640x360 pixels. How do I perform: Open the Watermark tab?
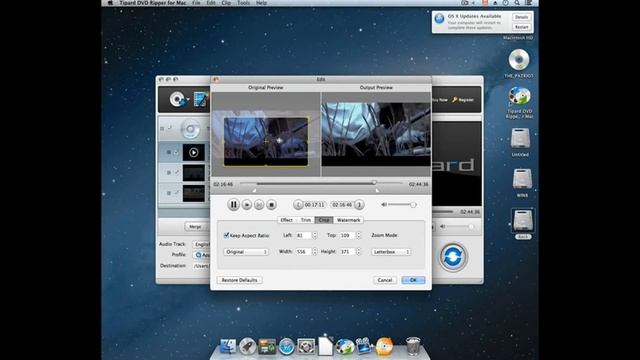pos(348,220)
